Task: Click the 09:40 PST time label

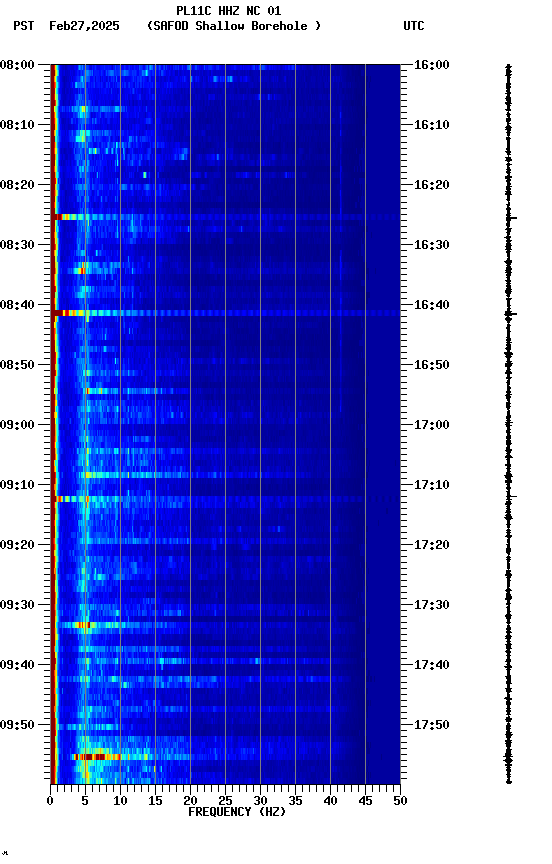Action: point(17,666)
